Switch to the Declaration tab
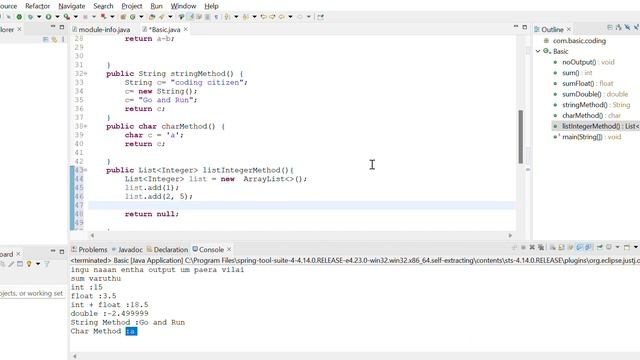This screenshot has width=640, height=360. point(167,249)
